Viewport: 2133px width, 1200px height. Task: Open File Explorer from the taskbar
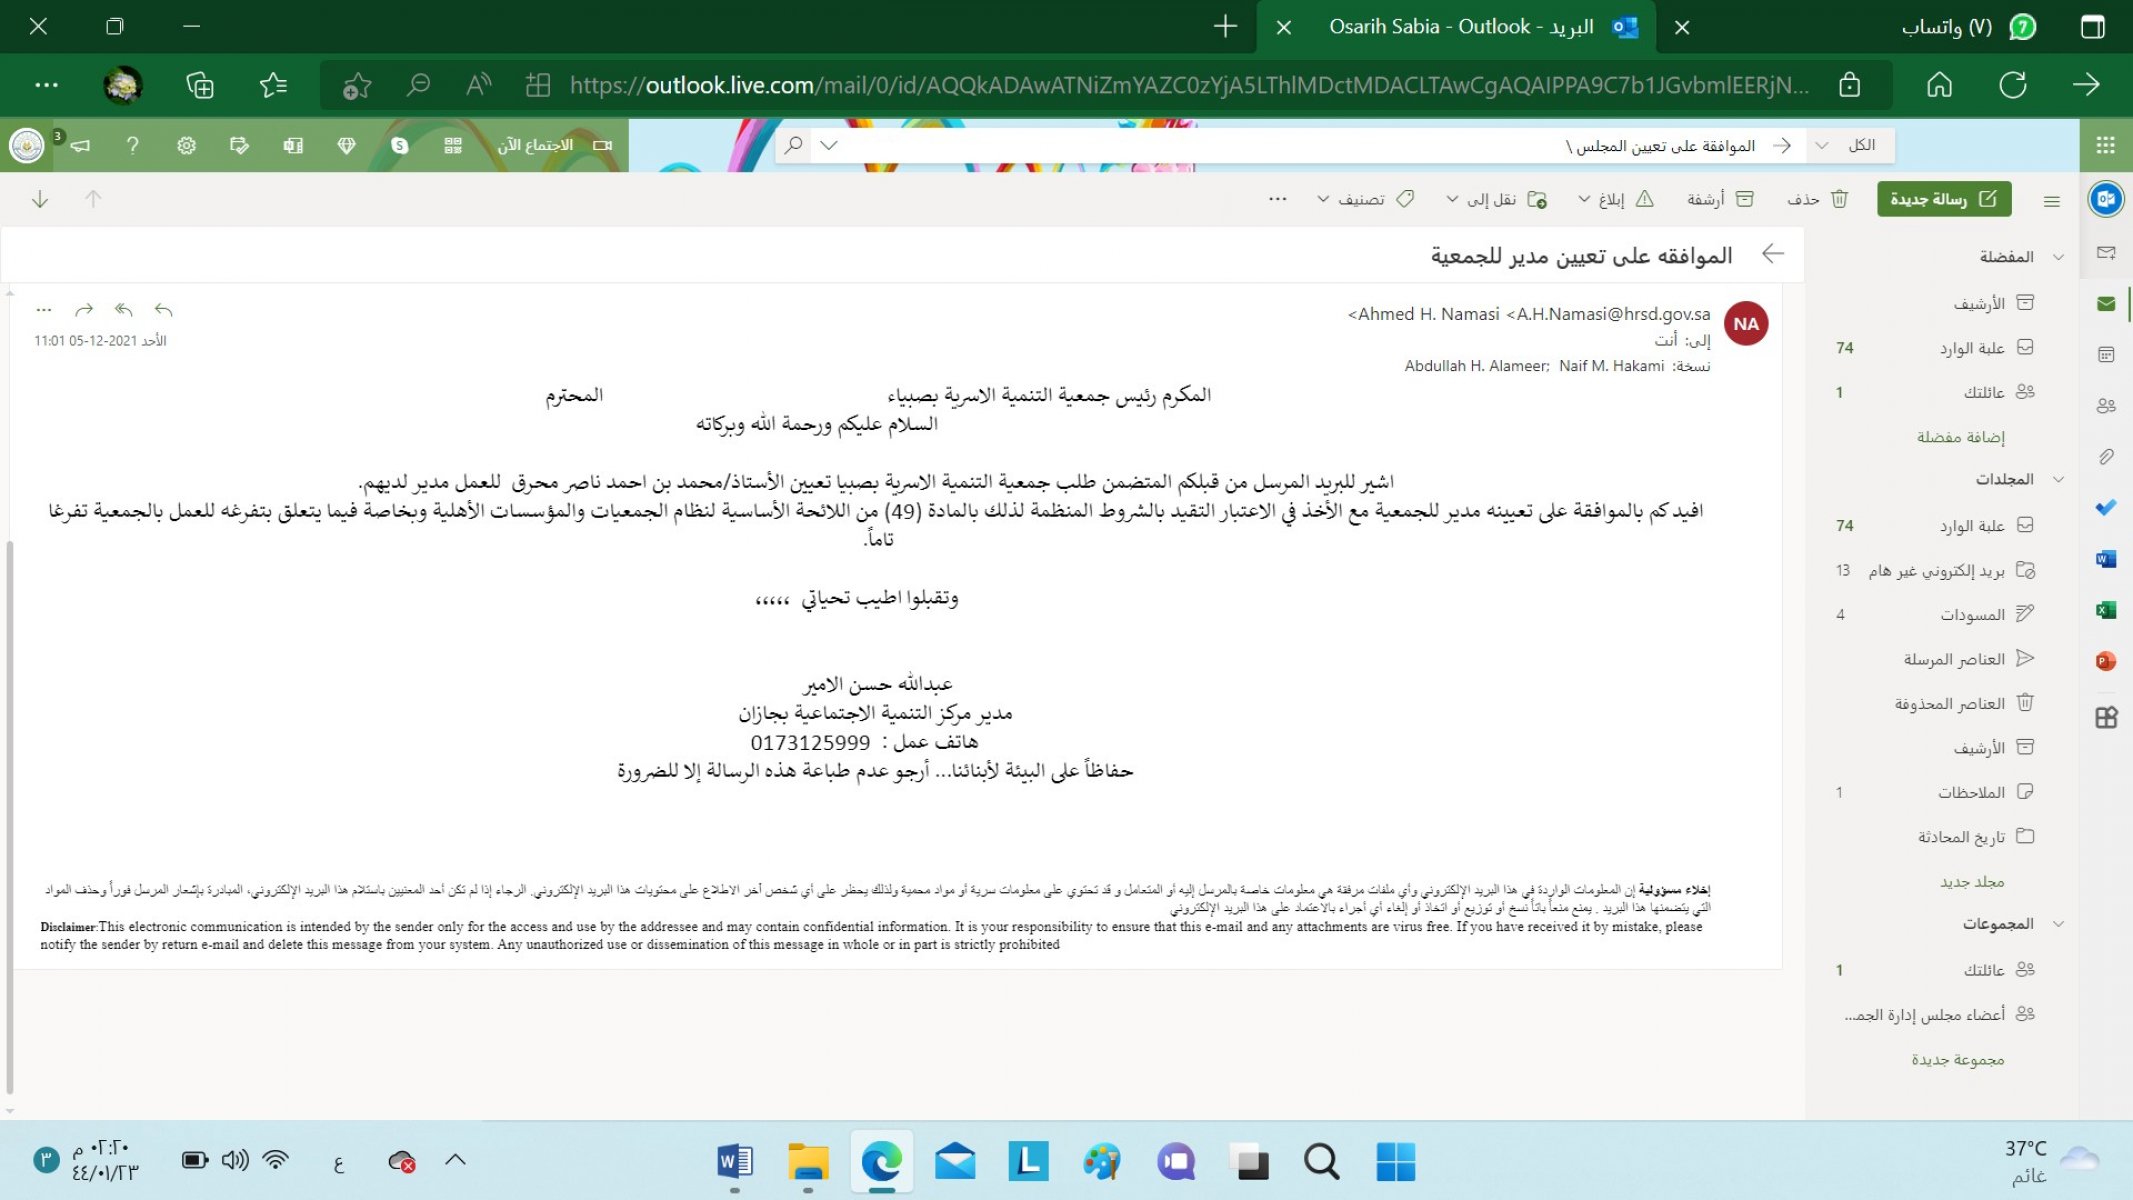pos(807,1162)
